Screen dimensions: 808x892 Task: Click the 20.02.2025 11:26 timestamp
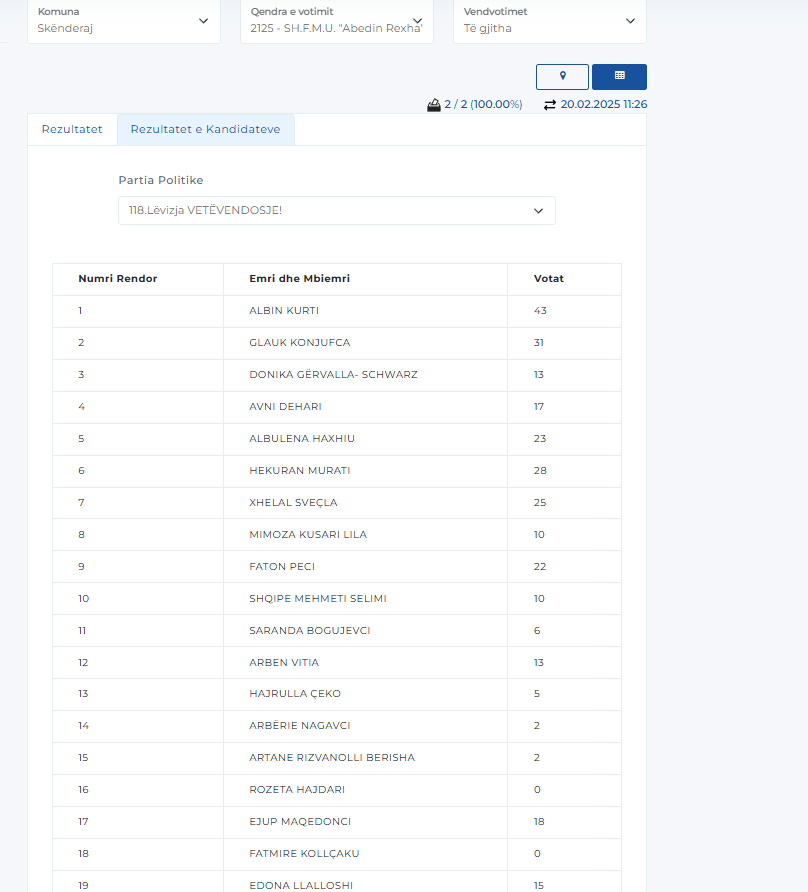coord(603,104)
